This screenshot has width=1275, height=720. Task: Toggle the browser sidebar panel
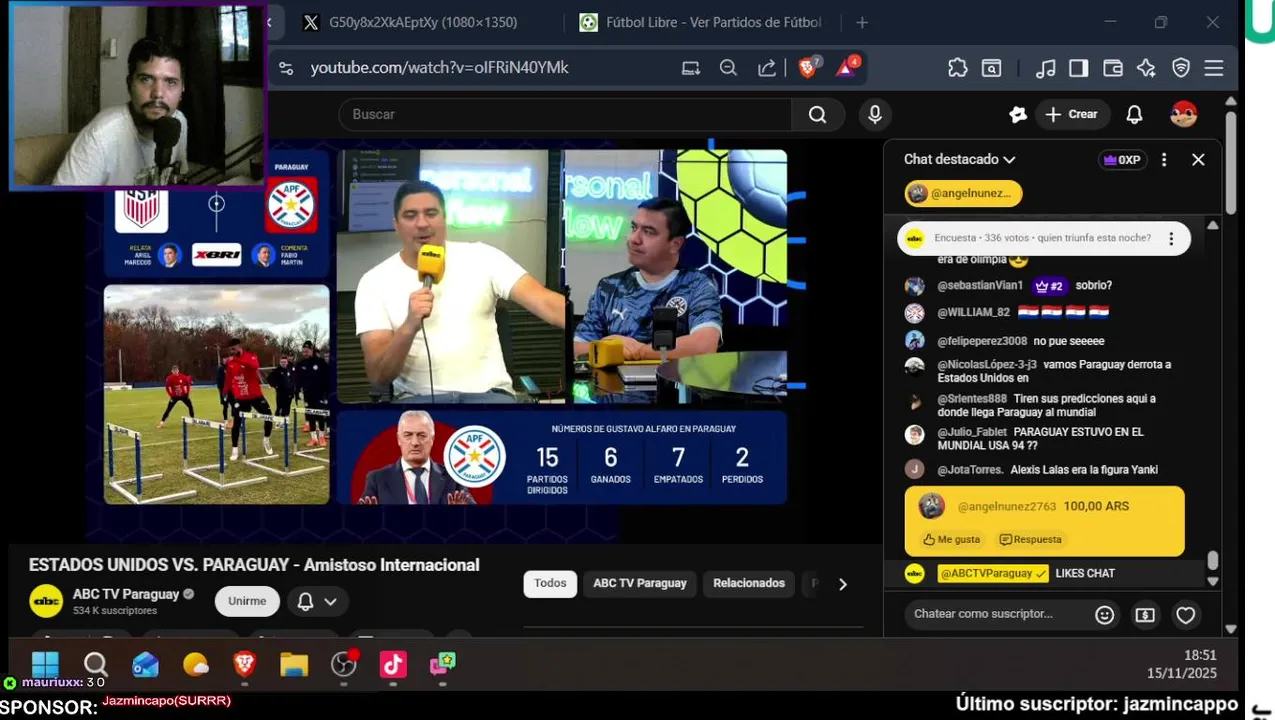pos(1078,68)
